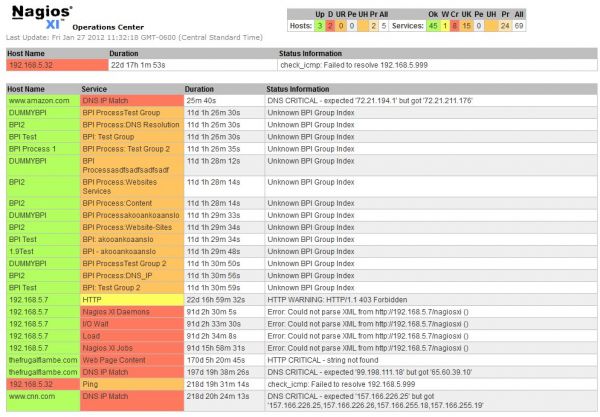Click the Nagios XI logo
The width and height of the screenshot is (600, 417).
(x=40, y=18)
